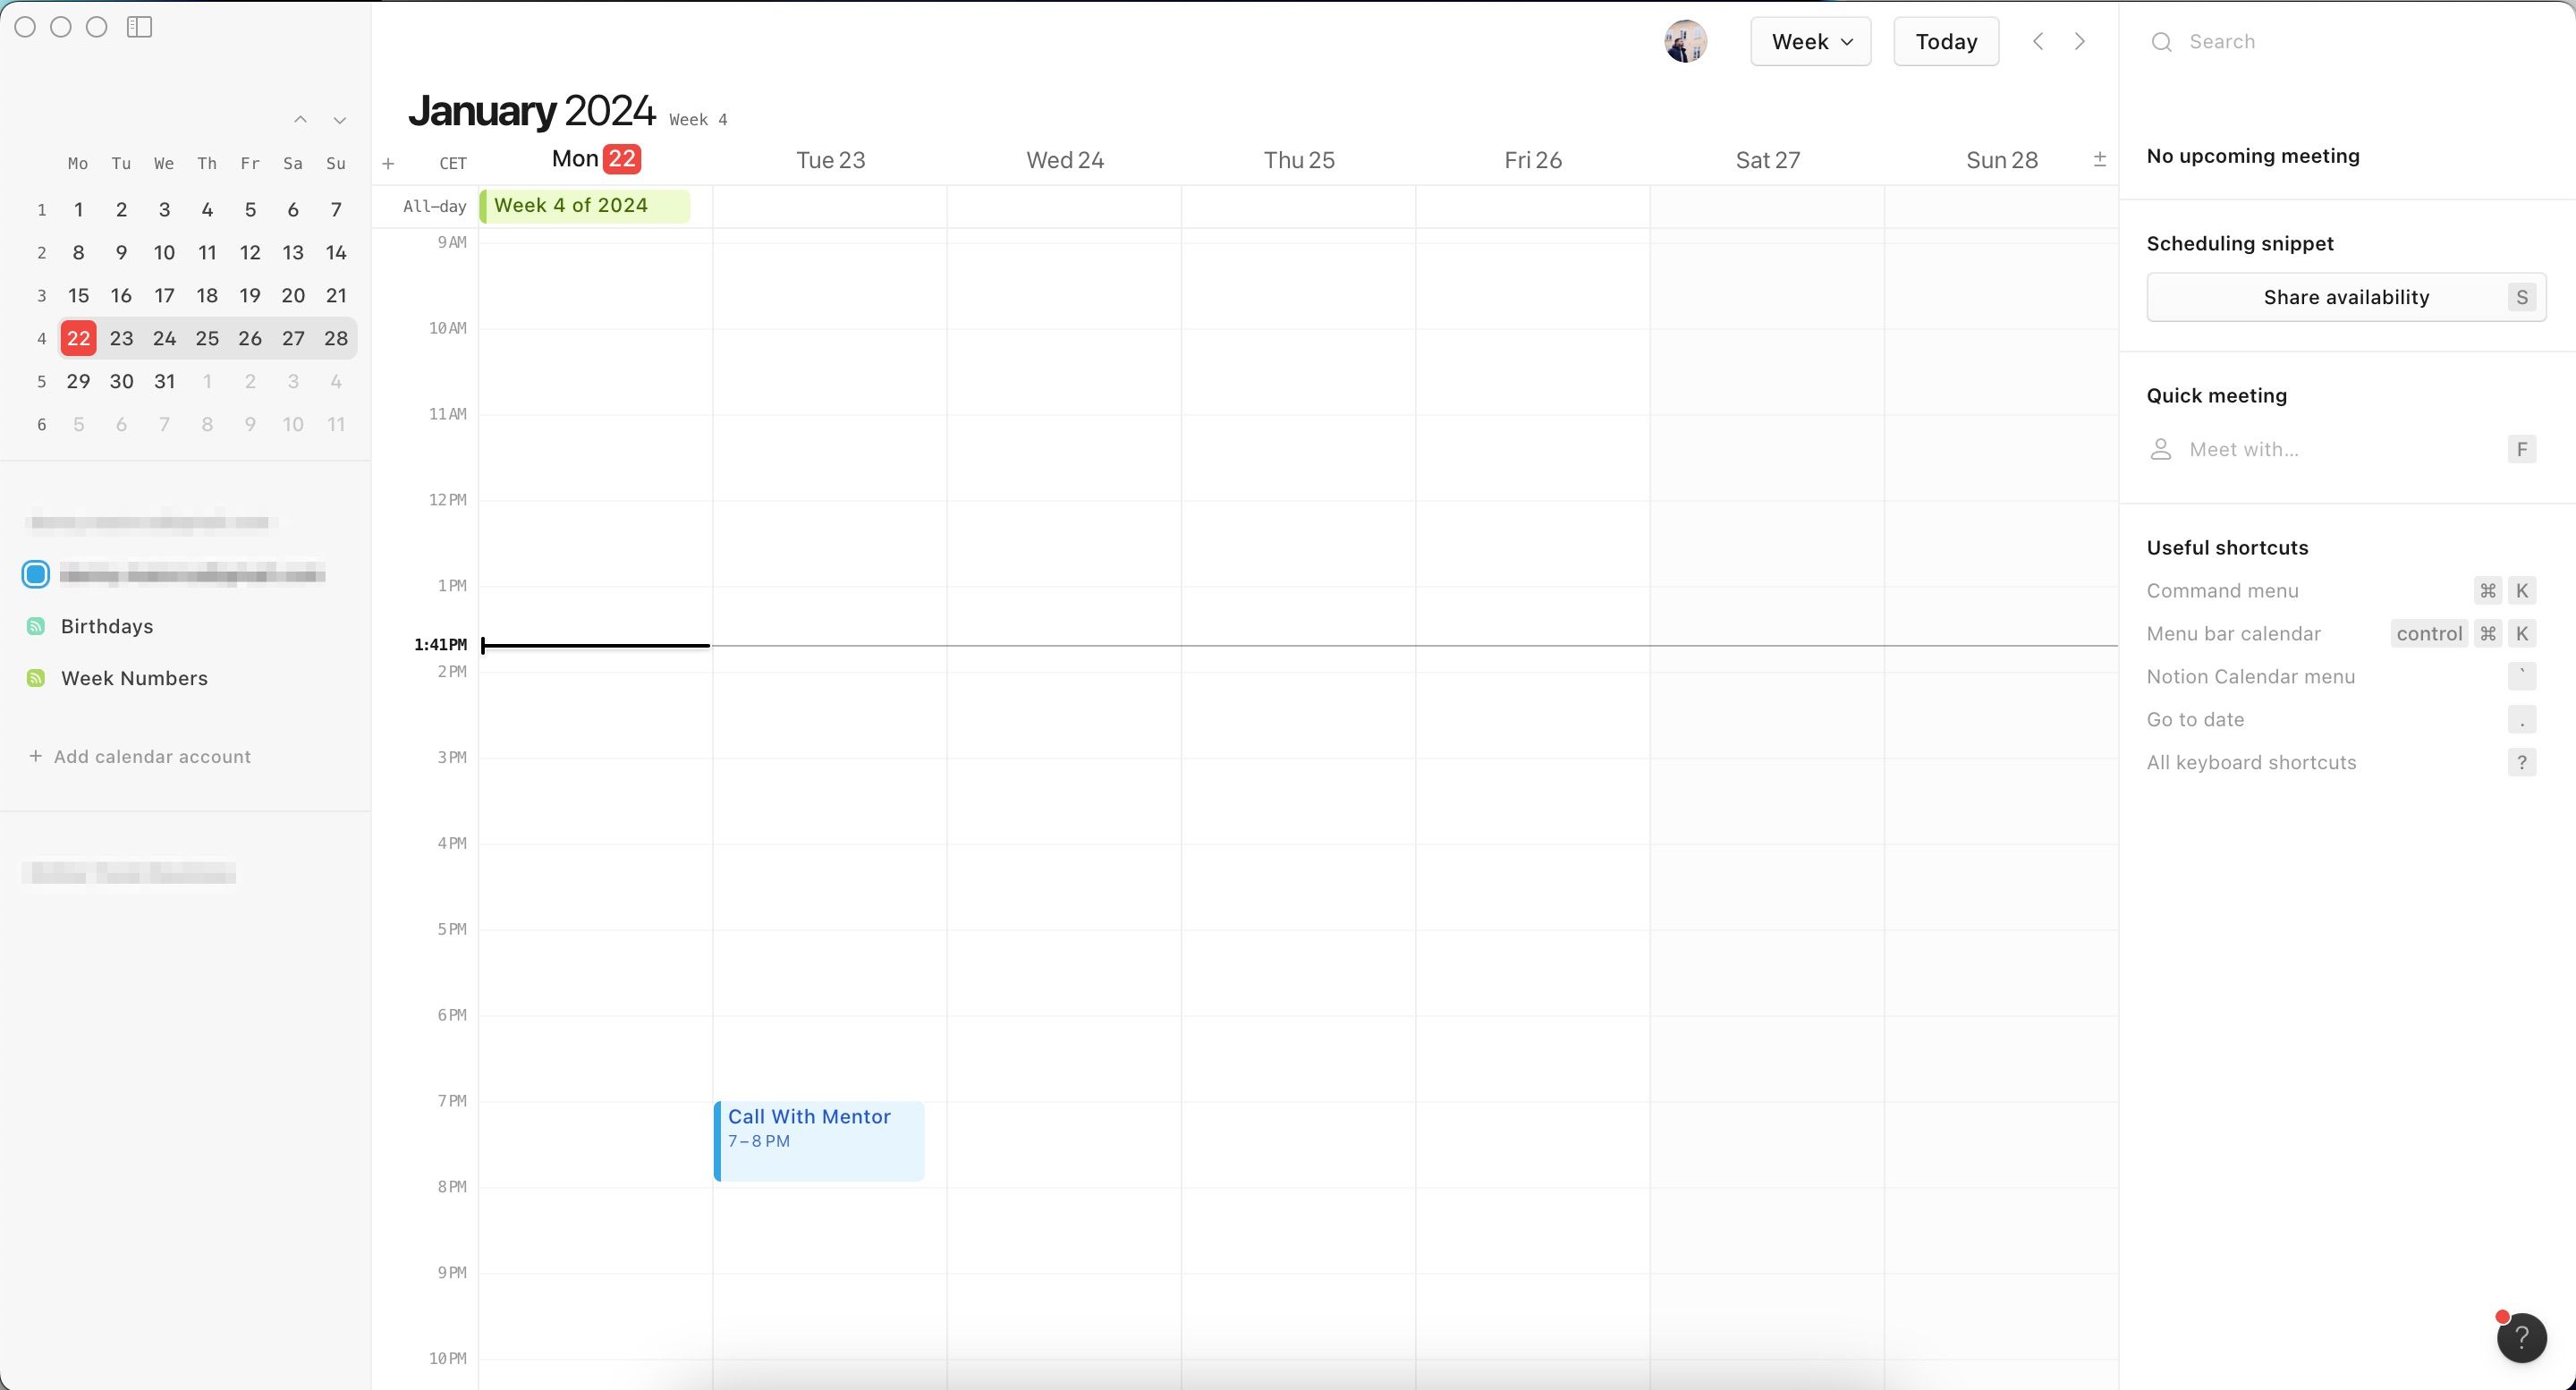Click the Today button
Viewport: 2576px width, 1390px height.
click(1945, 41)
